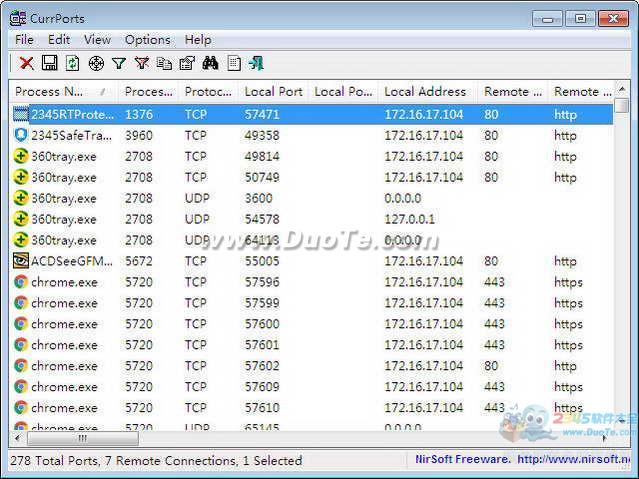The height and width of the screenshot is (479, 639).
Task: Click the red X close connections icon
Action: click(x=26, y=64)
